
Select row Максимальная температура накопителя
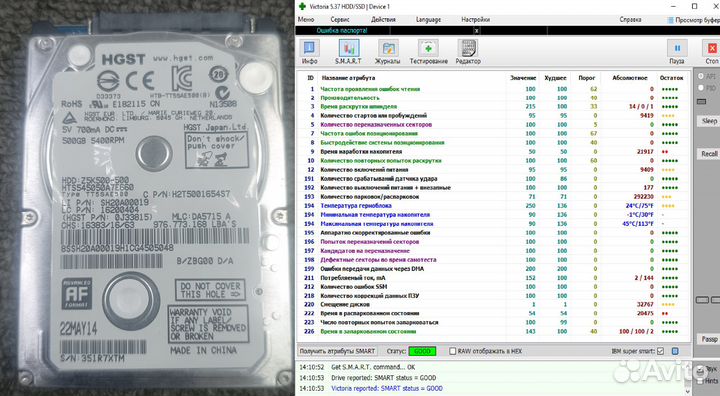pos(493,224)
